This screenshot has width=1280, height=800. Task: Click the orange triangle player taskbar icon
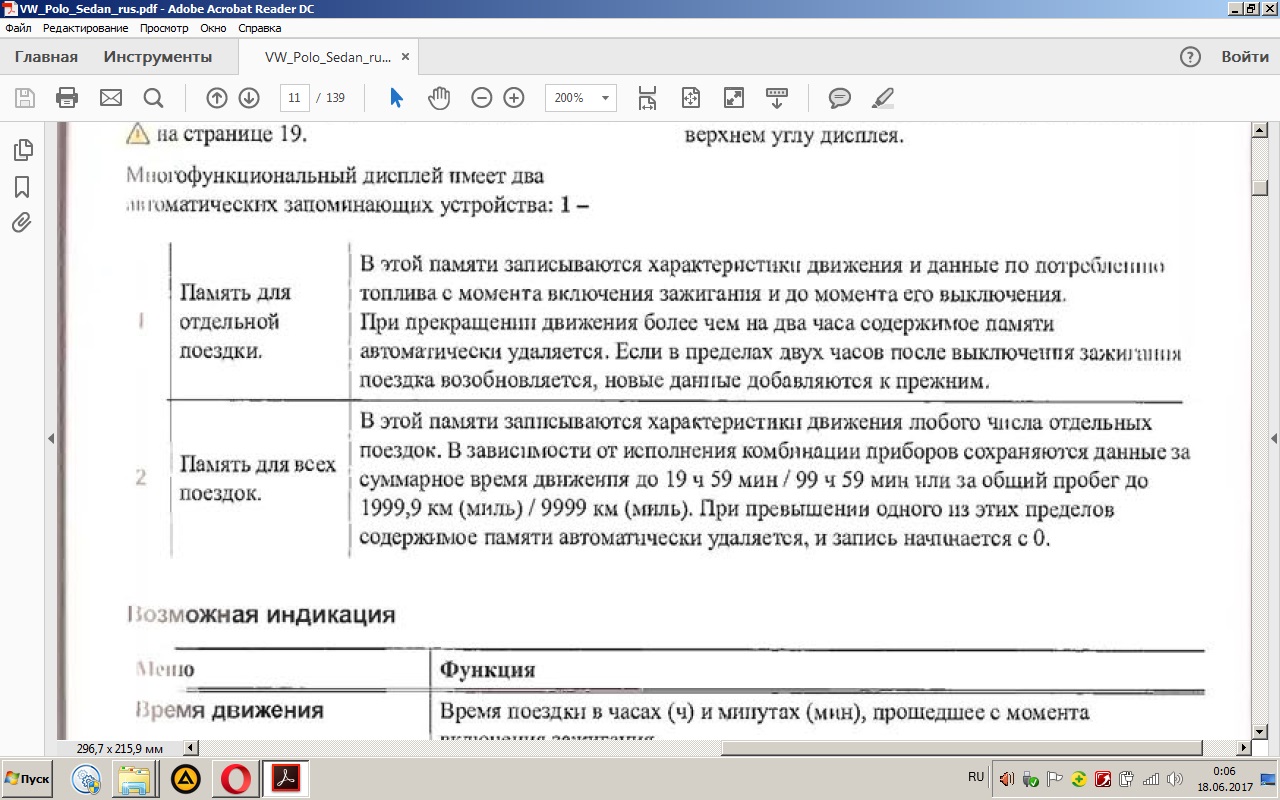[185, 778]
